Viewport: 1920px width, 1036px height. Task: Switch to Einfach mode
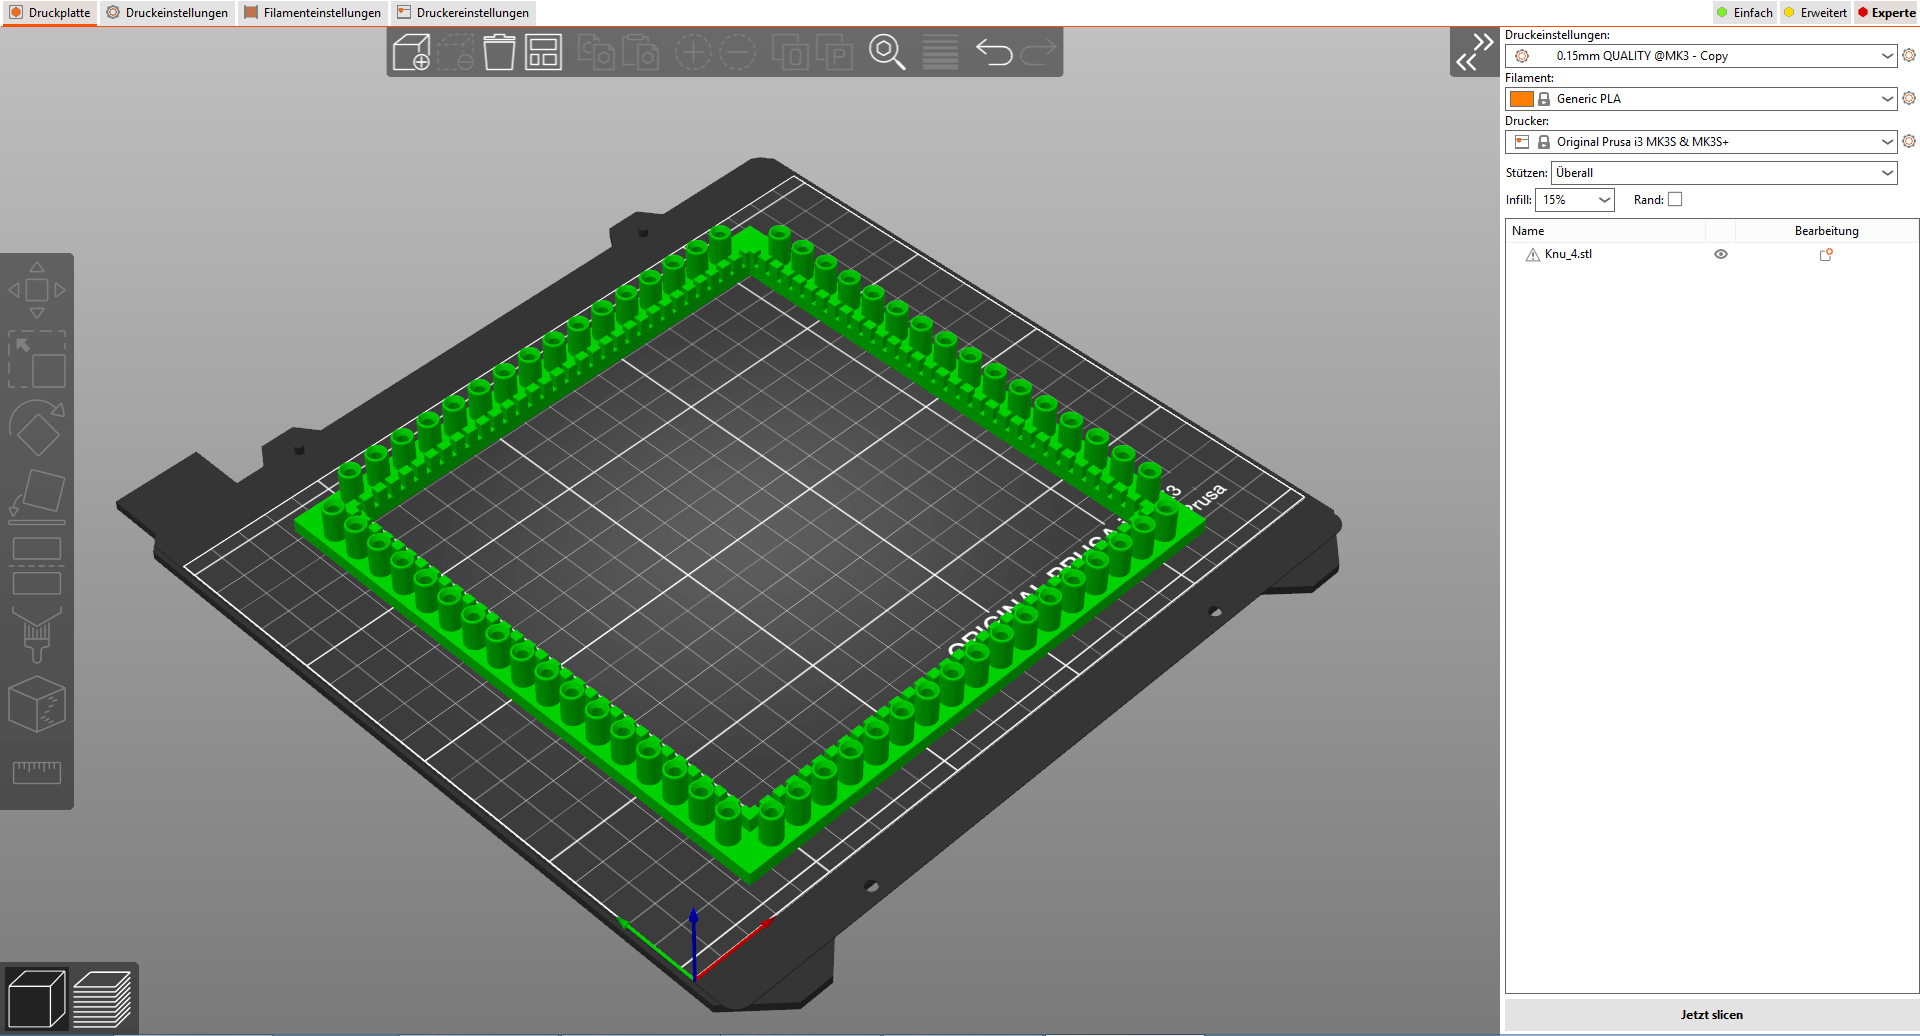point(1744,13)
